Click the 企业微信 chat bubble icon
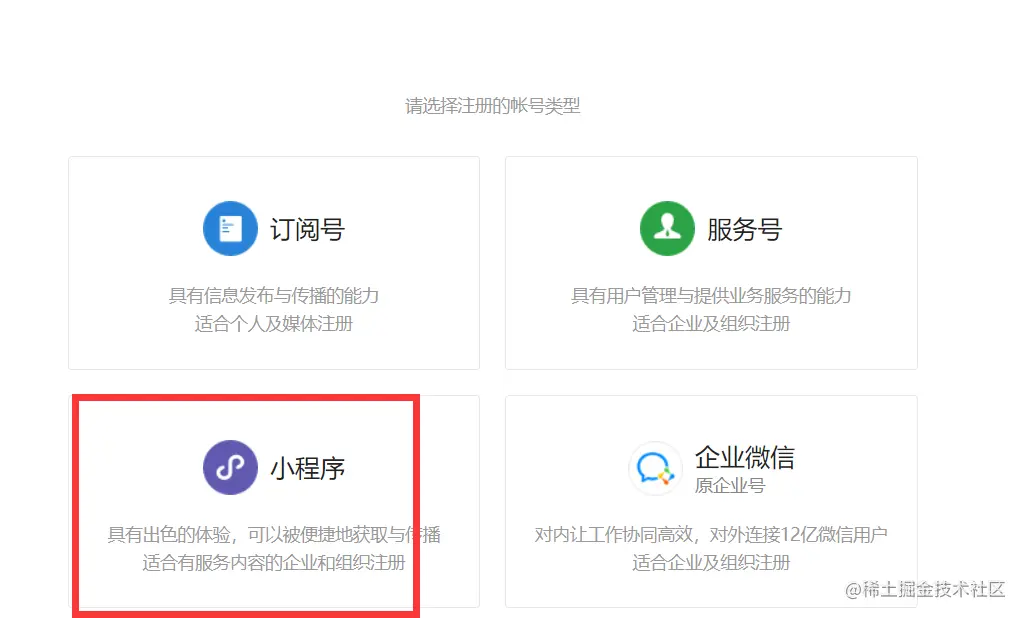This screenshot has height=618, width=1024. tap(655, 468)
